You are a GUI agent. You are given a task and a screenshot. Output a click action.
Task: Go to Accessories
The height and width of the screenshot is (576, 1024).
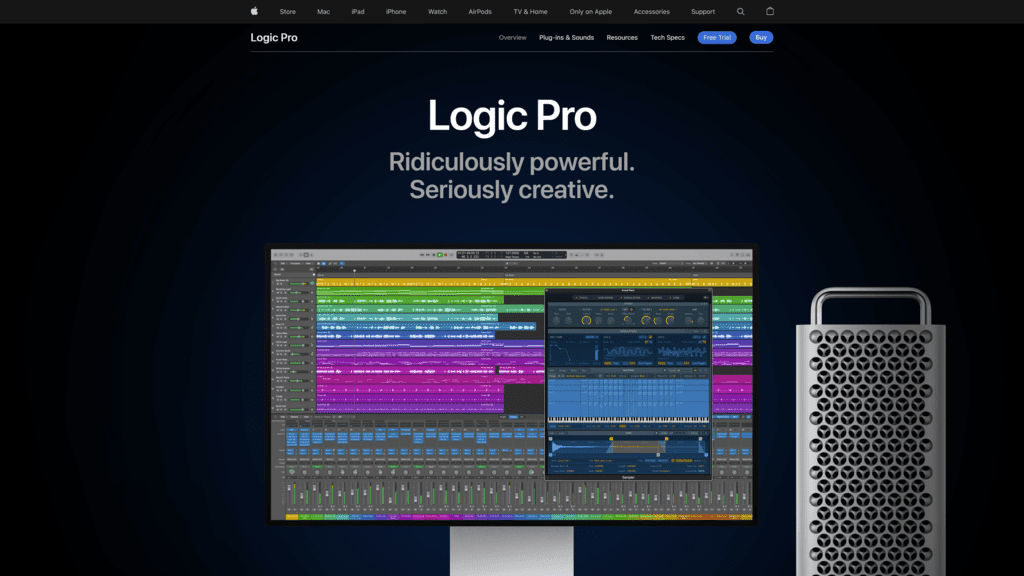coord(651,12)
